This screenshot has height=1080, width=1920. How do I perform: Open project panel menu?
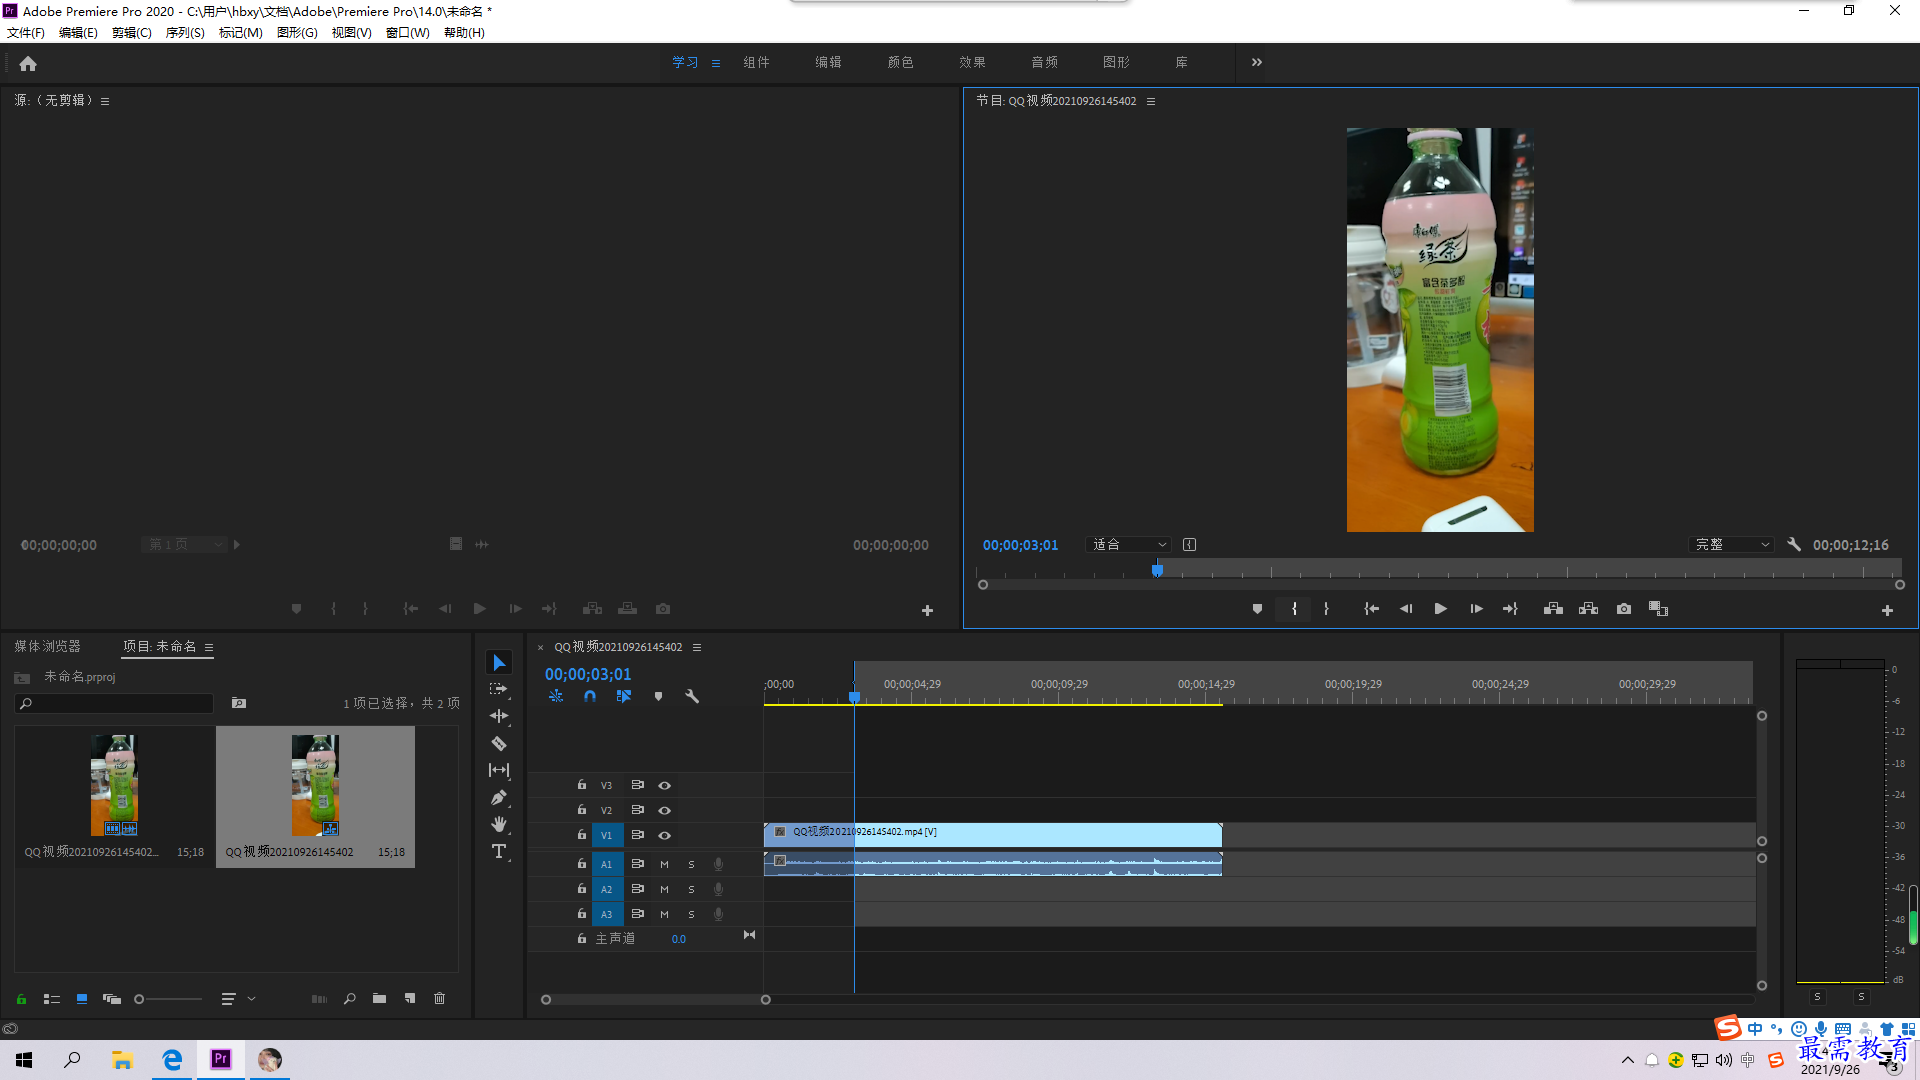[209, 647]
